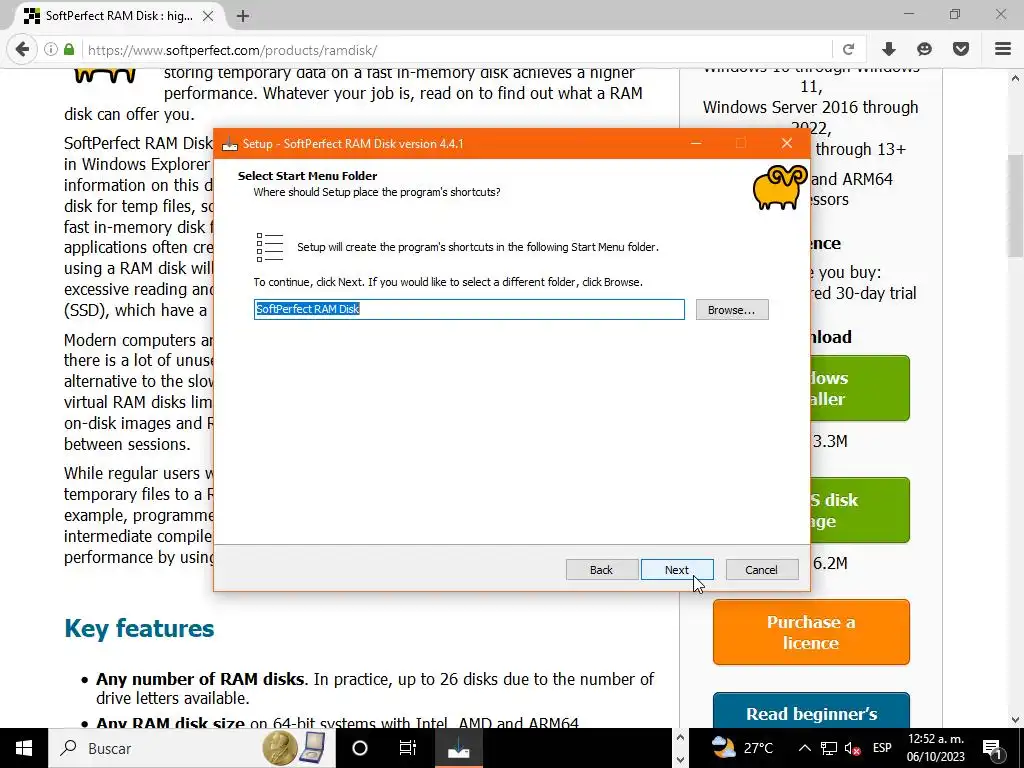Open the hamburger menu in the browser
Viewport: 1024px width, 768px height.
click(x=1003, y=50)
